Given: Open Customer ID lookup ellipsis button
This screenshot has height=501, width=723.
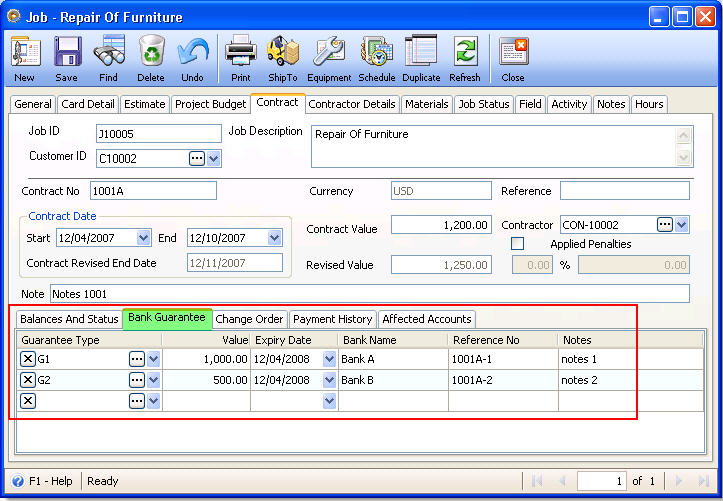Looking at the screenshot, I should click(197, 159).
